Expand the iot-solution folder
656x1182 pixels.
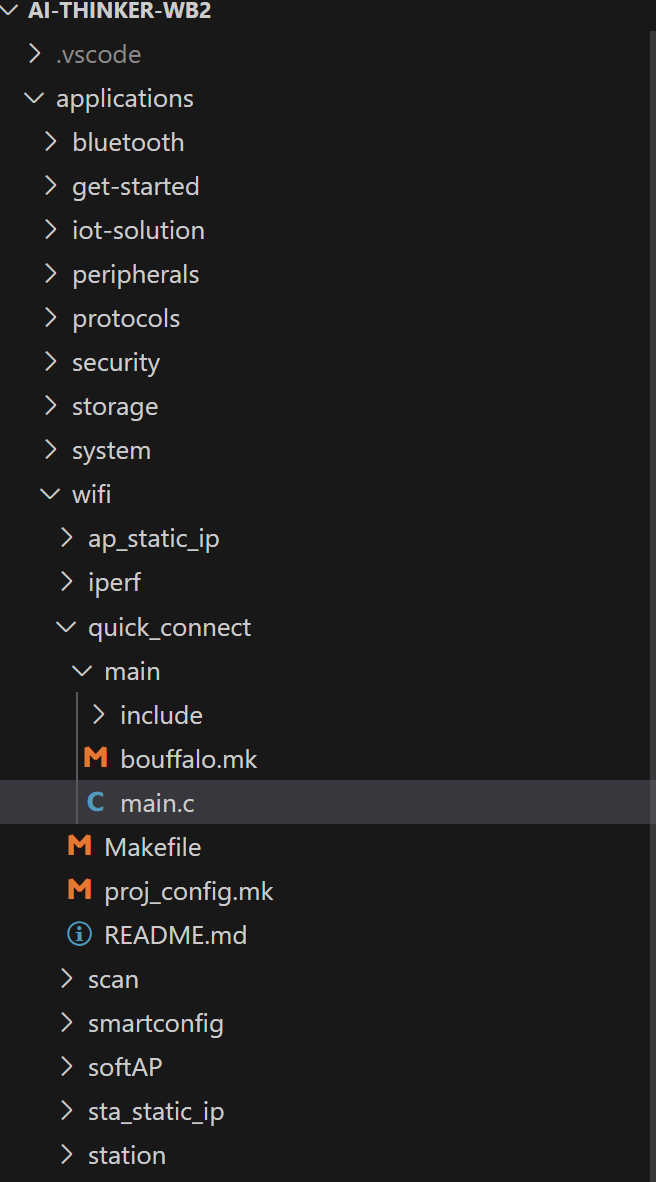click(x=139, y=230)
